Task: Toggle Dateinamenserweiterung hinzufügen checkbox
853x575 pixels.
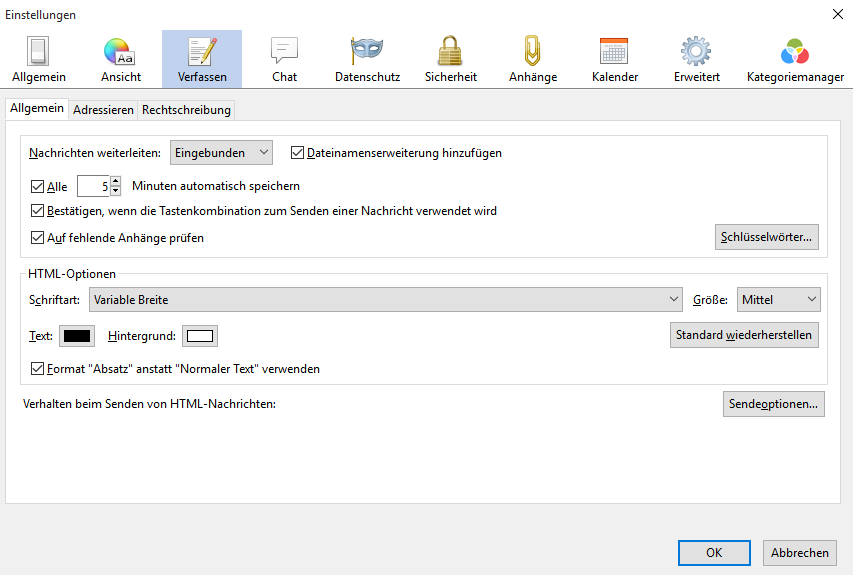Action: point(297,153)
